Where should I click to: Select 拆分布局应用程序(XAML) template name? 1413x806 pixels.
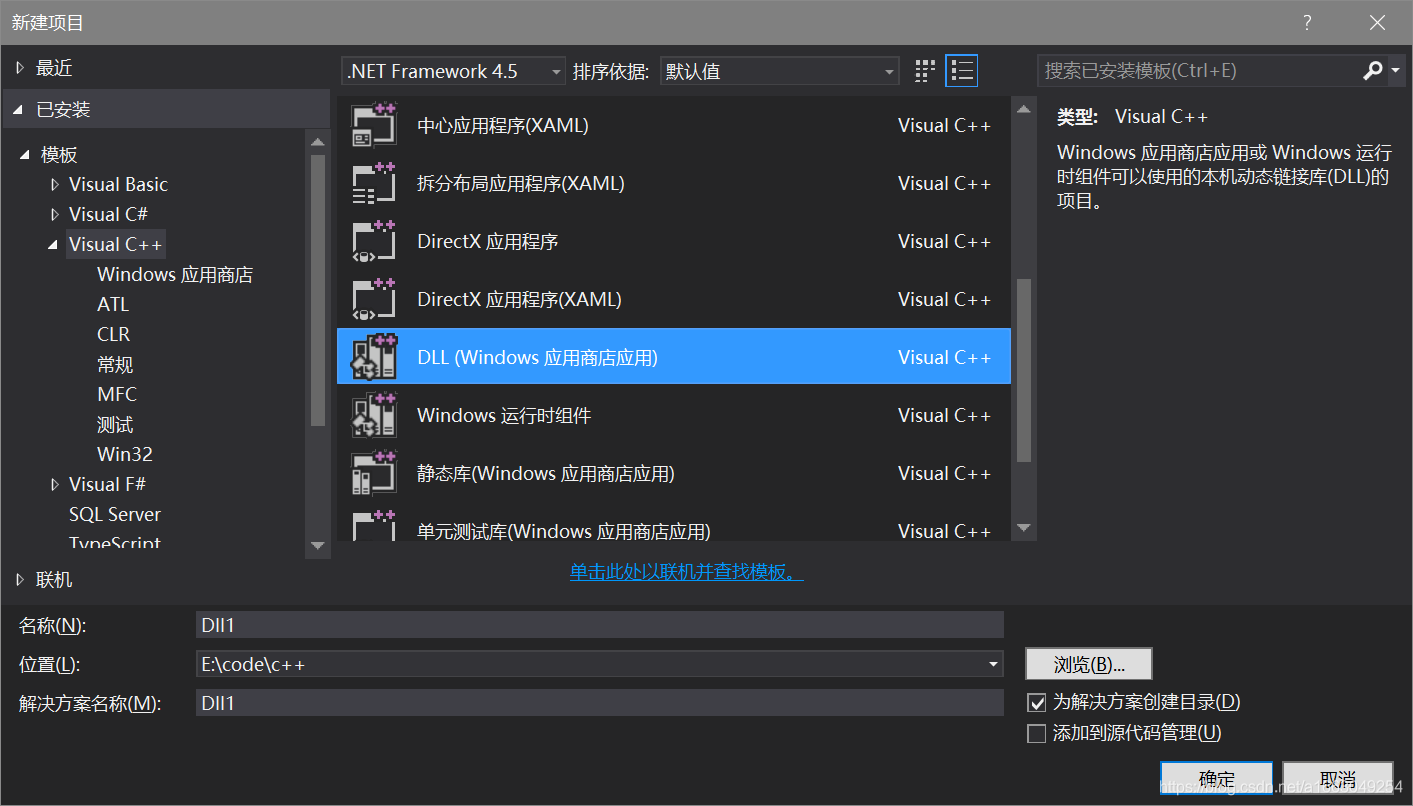pos(521,184)
